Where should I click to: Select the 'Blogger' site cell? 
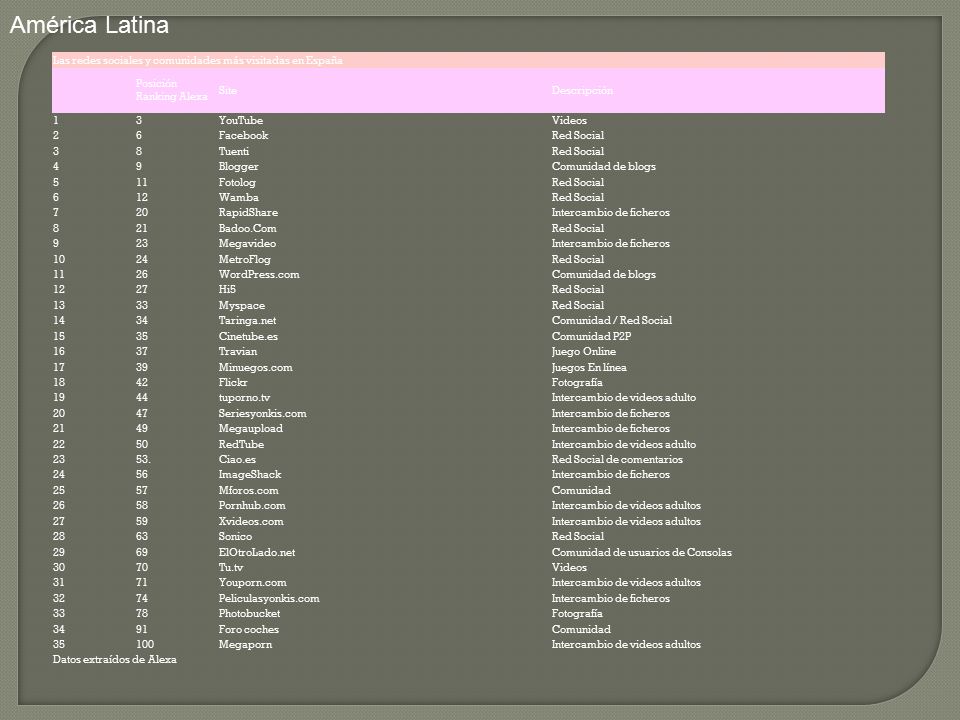coord(238,167)
